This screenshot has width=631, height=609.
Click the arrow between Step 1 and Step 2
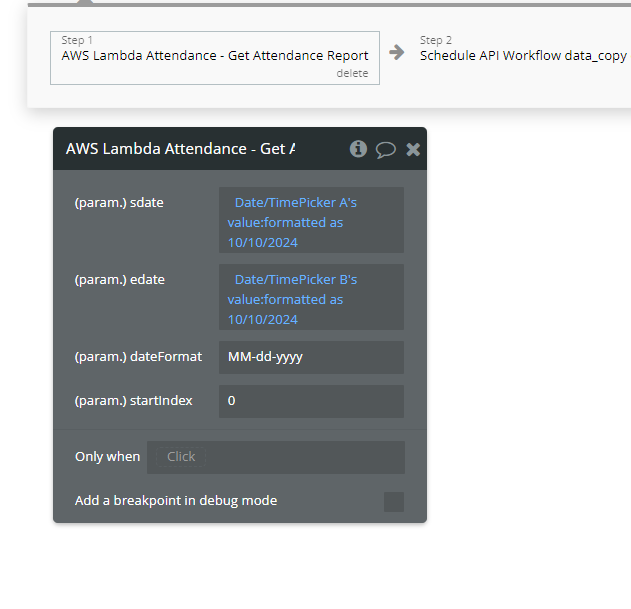397,52
